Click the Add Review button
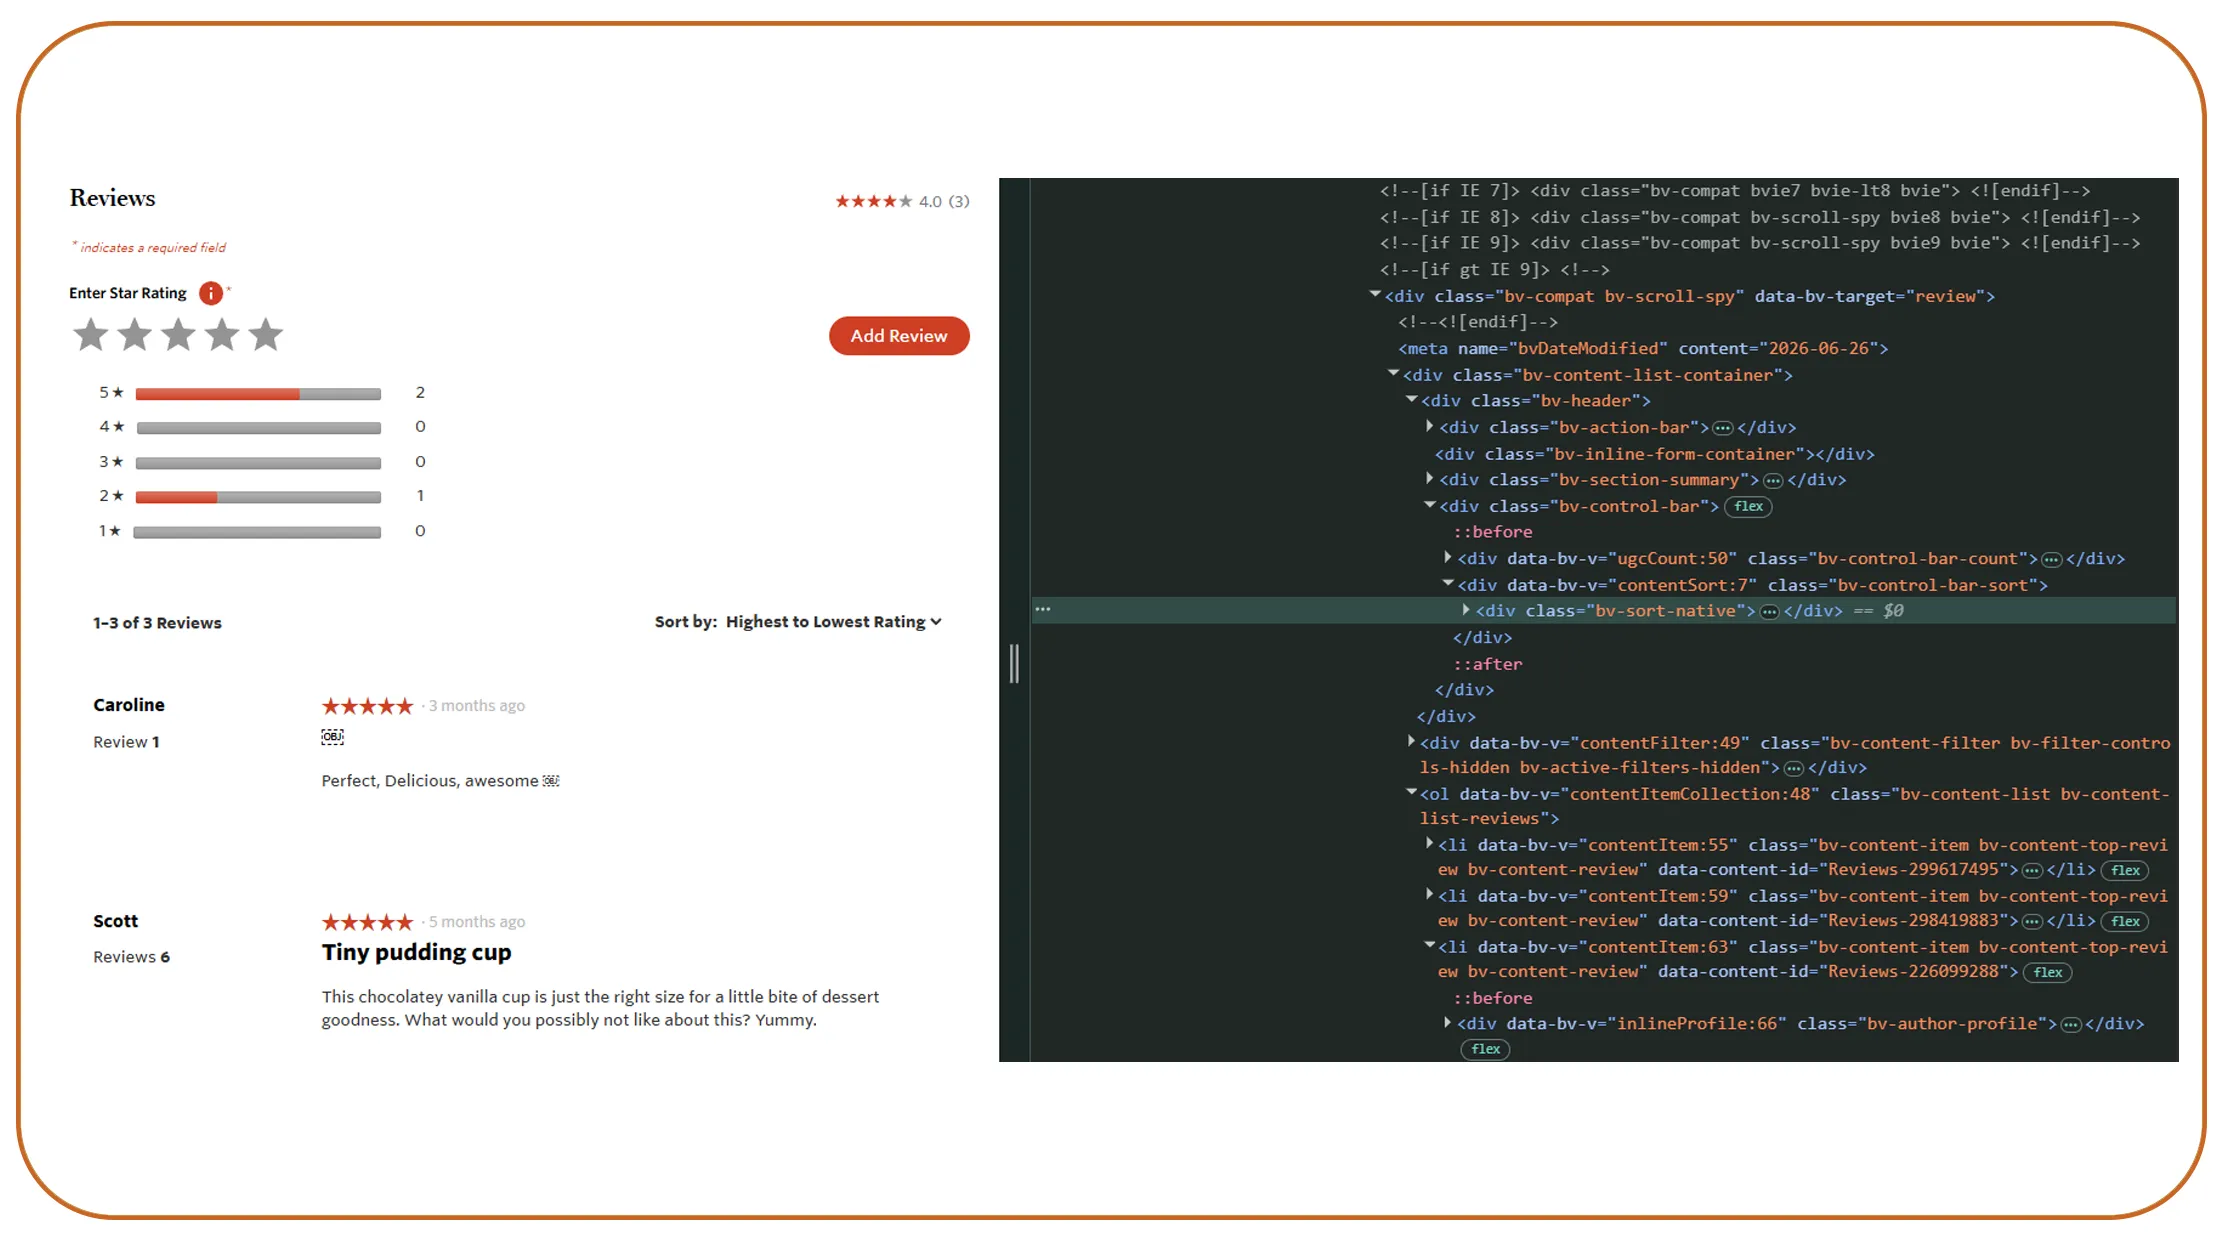Screen dimensions: 2223x1240 898,336
